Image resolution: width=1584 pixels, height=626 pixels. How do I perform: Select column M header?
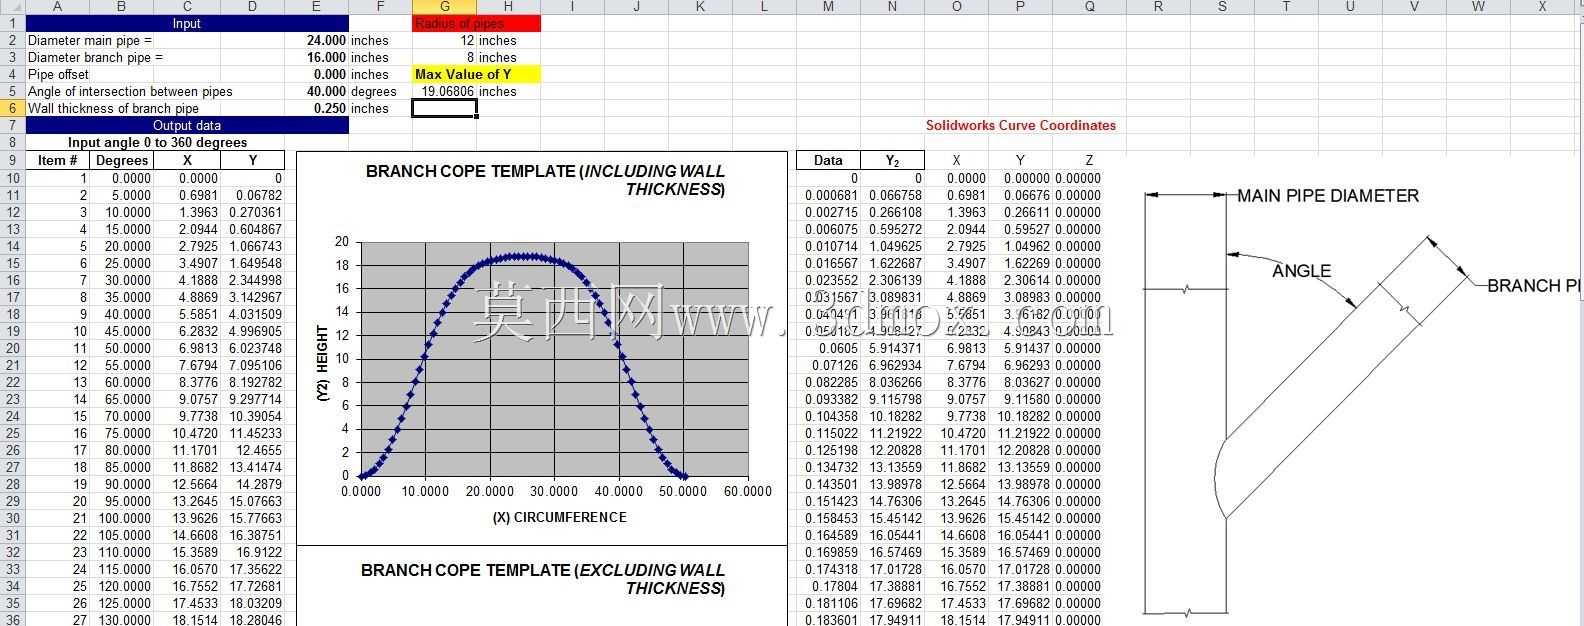[x=828, y=7]
